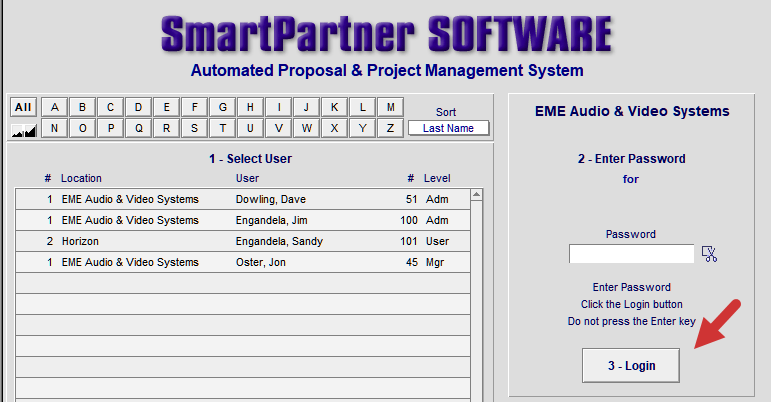
Task: Filter users by letter B
Action: pyautogui.click(x=83, y=107)
